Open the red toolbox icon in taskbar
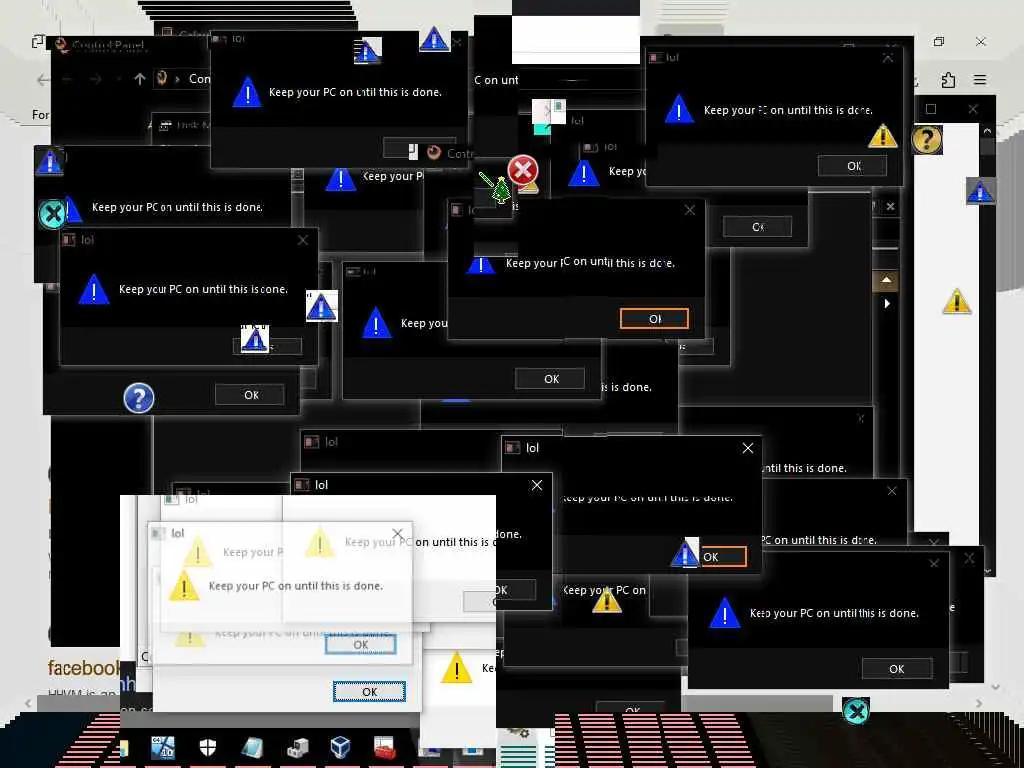The width and height of the screenshot is (1024, 768). 384,747
